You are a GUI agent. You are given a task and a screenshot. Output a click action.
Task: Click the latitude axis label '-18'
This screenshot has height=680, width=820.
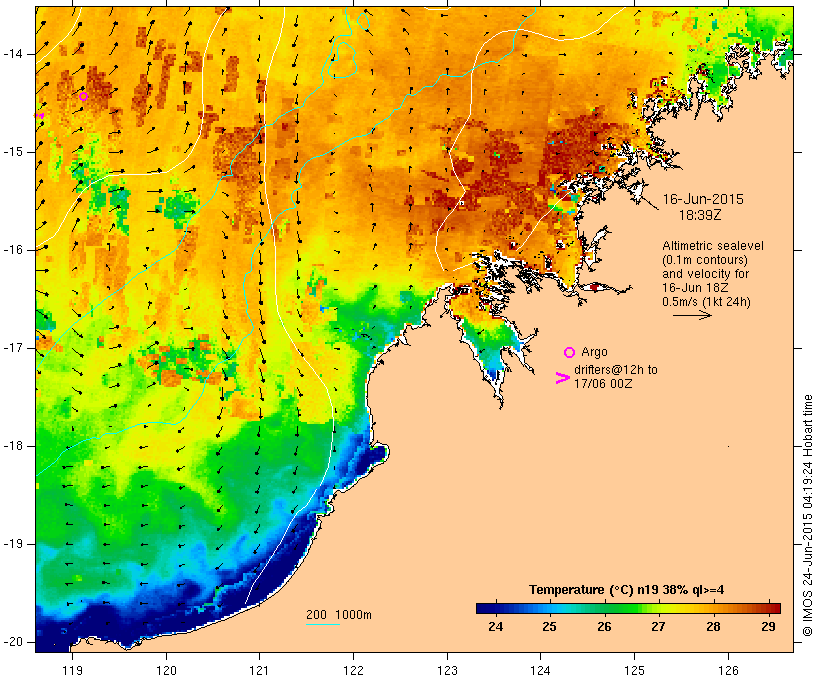click(x=12, y=446)
